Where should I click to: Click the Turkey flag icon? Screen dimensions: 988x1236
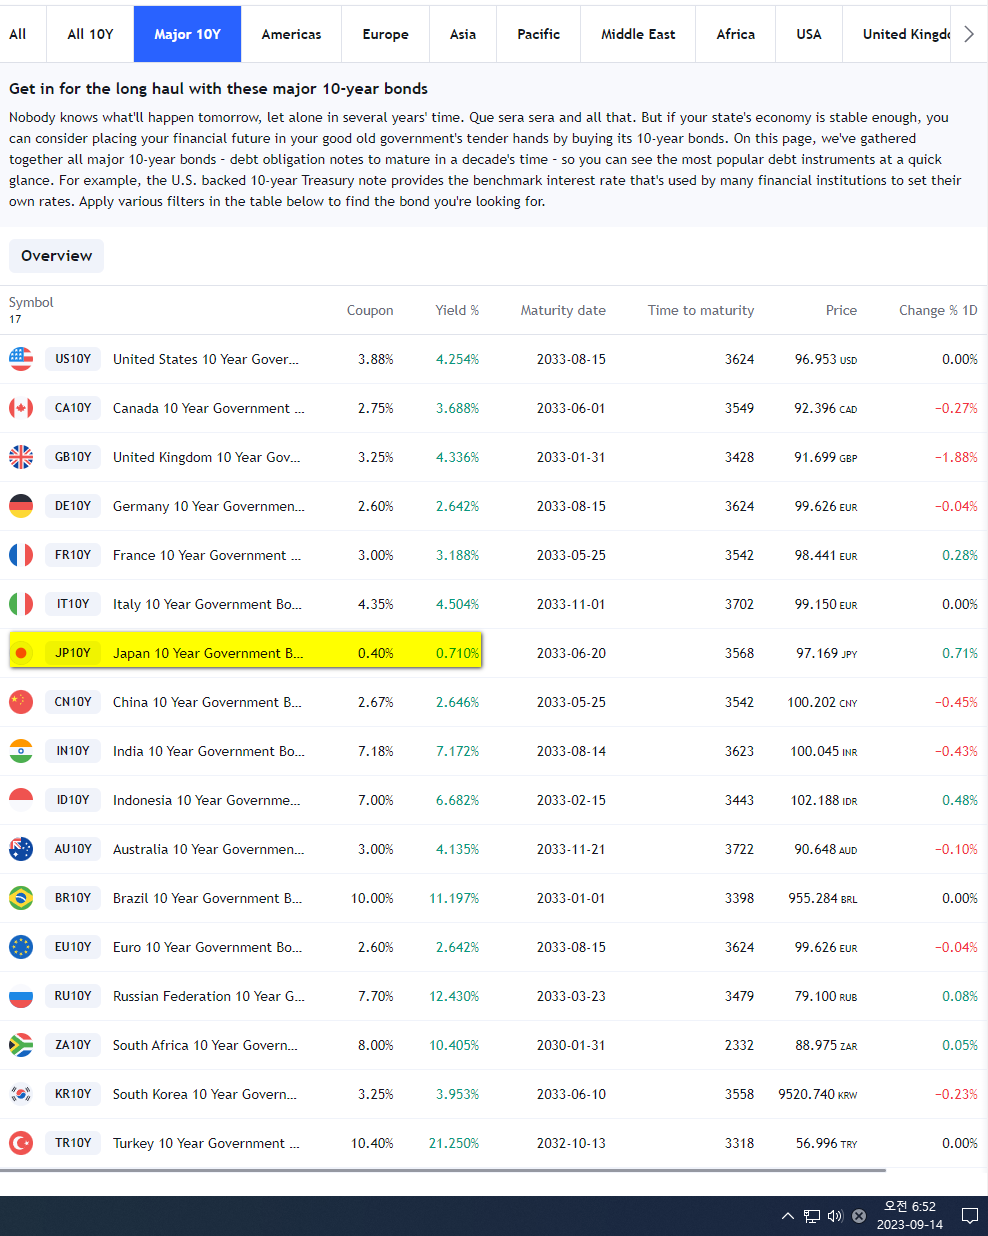[x=21, y=1143]
